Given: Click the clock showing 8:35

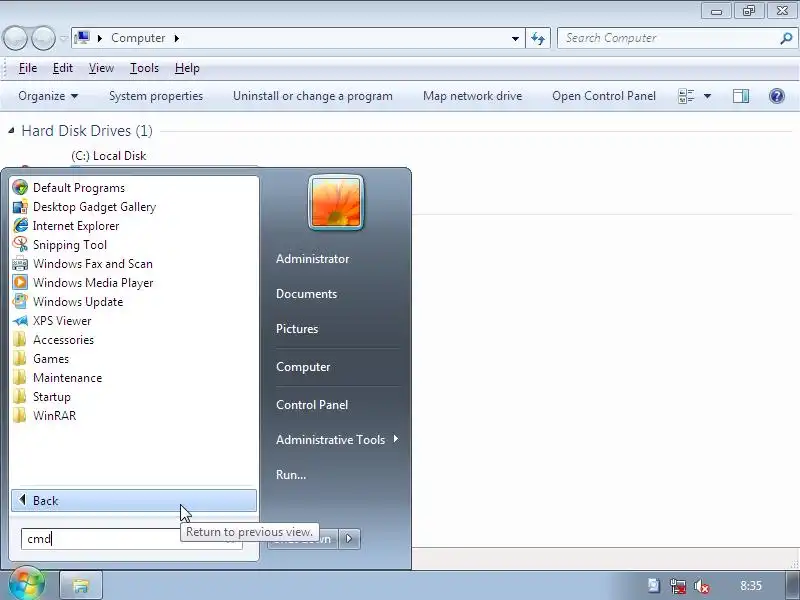Looking at the screenshot, I should (x=751, y=586).
